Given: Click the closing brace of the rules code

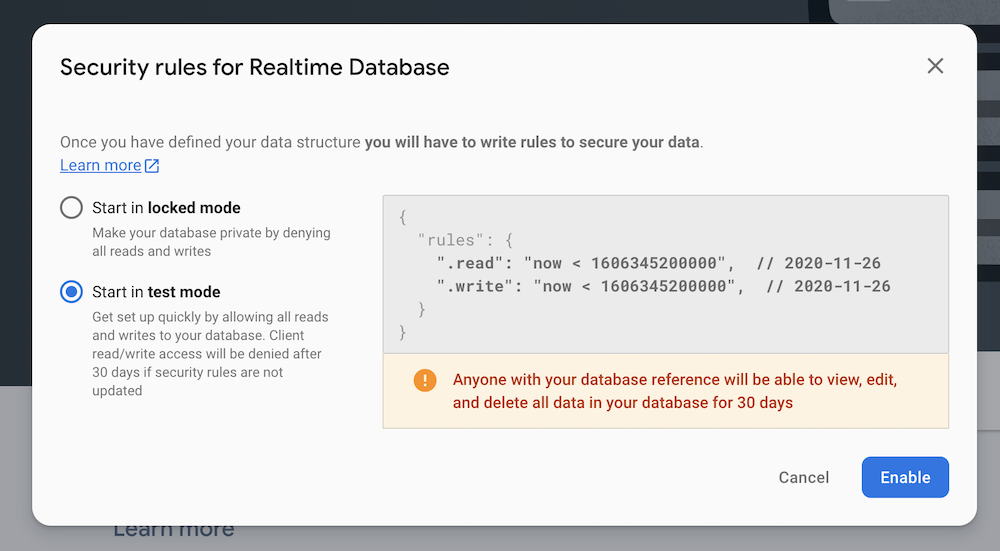Looking at the screenshot, I should (x=402, y=331).
